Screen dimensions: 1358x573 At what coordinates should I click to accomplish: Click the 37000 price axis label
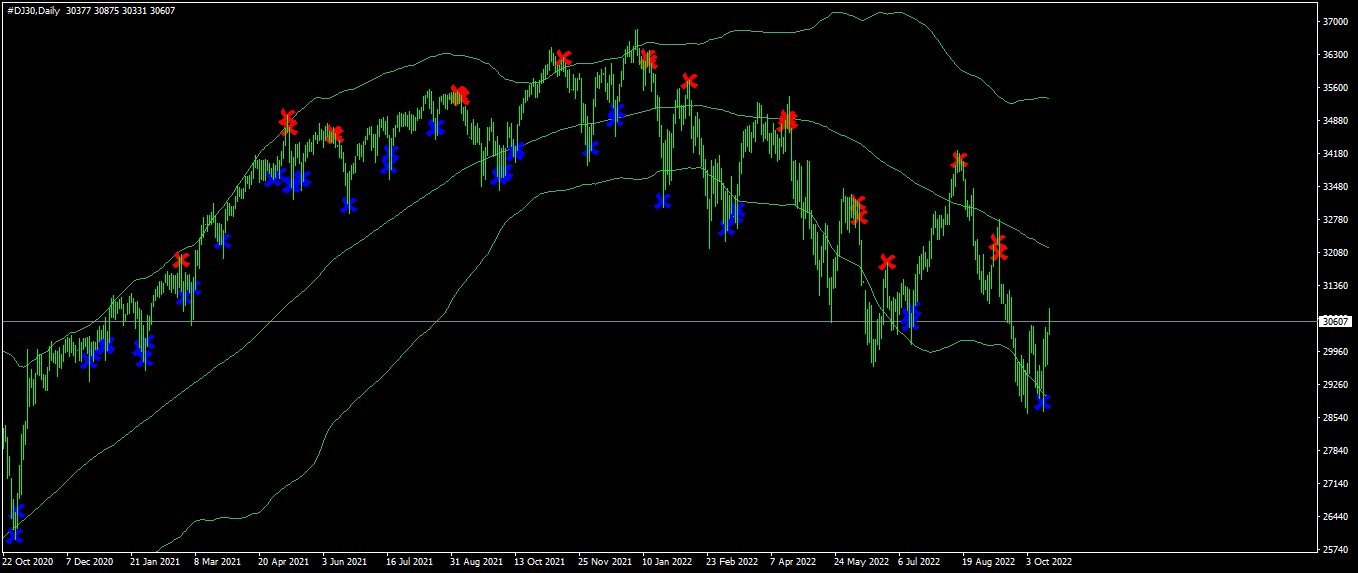(1335, 21)
